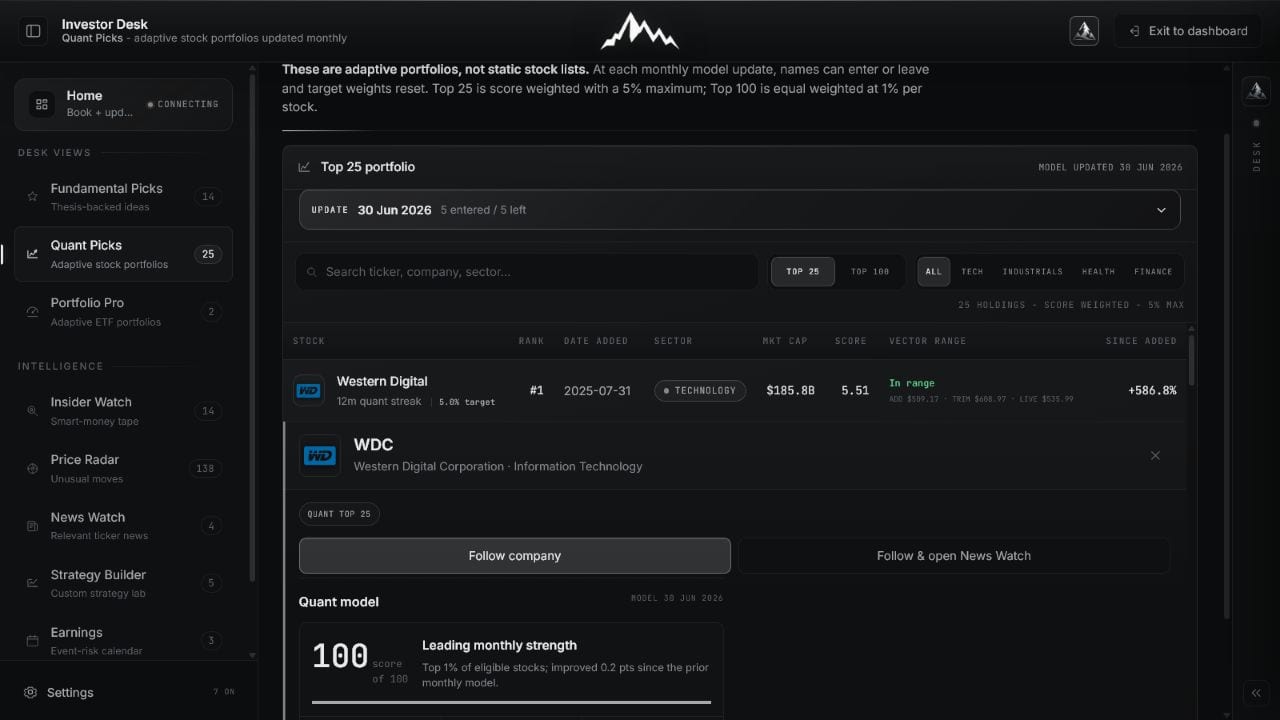Click the Rank column header
This screenshot has width=1280, height=720.
531,341
